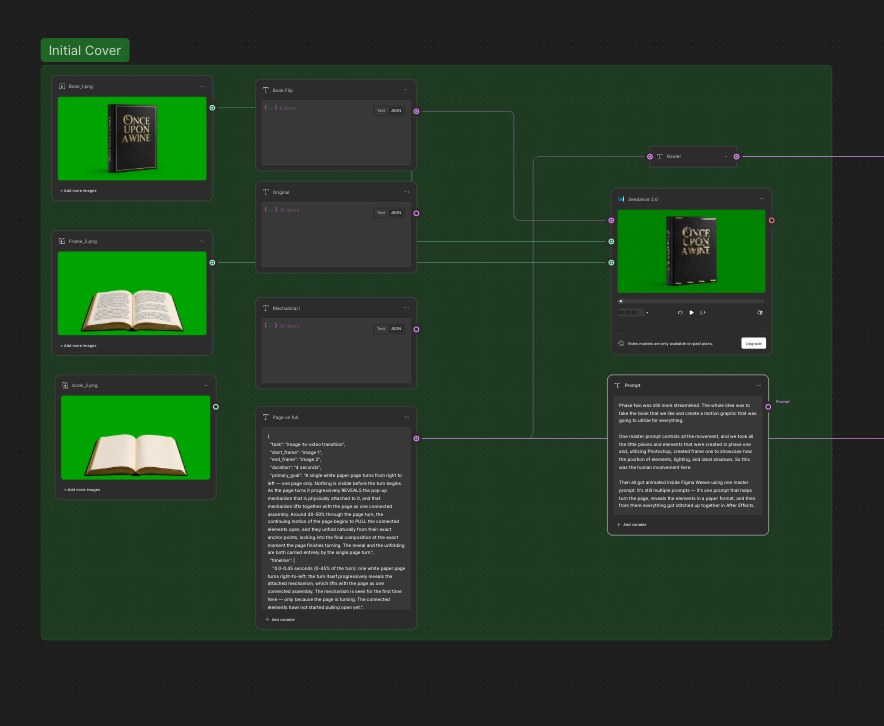884x726 pixels.
Task: Expand the collapsed JSON in Book Flip node
Action: point(271,108)
